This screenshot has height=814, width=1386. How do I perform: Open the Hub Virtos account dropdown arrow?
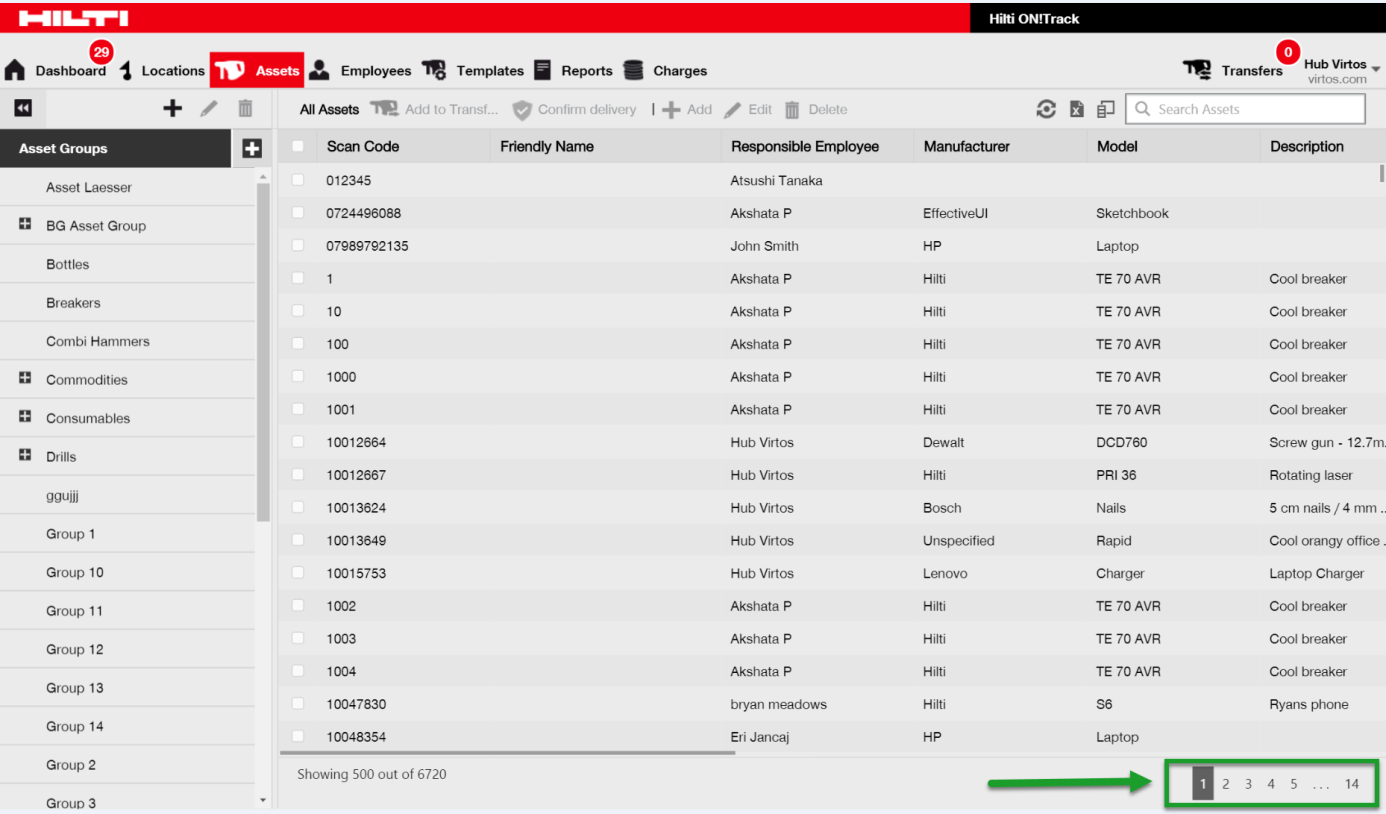point(1376,69)
